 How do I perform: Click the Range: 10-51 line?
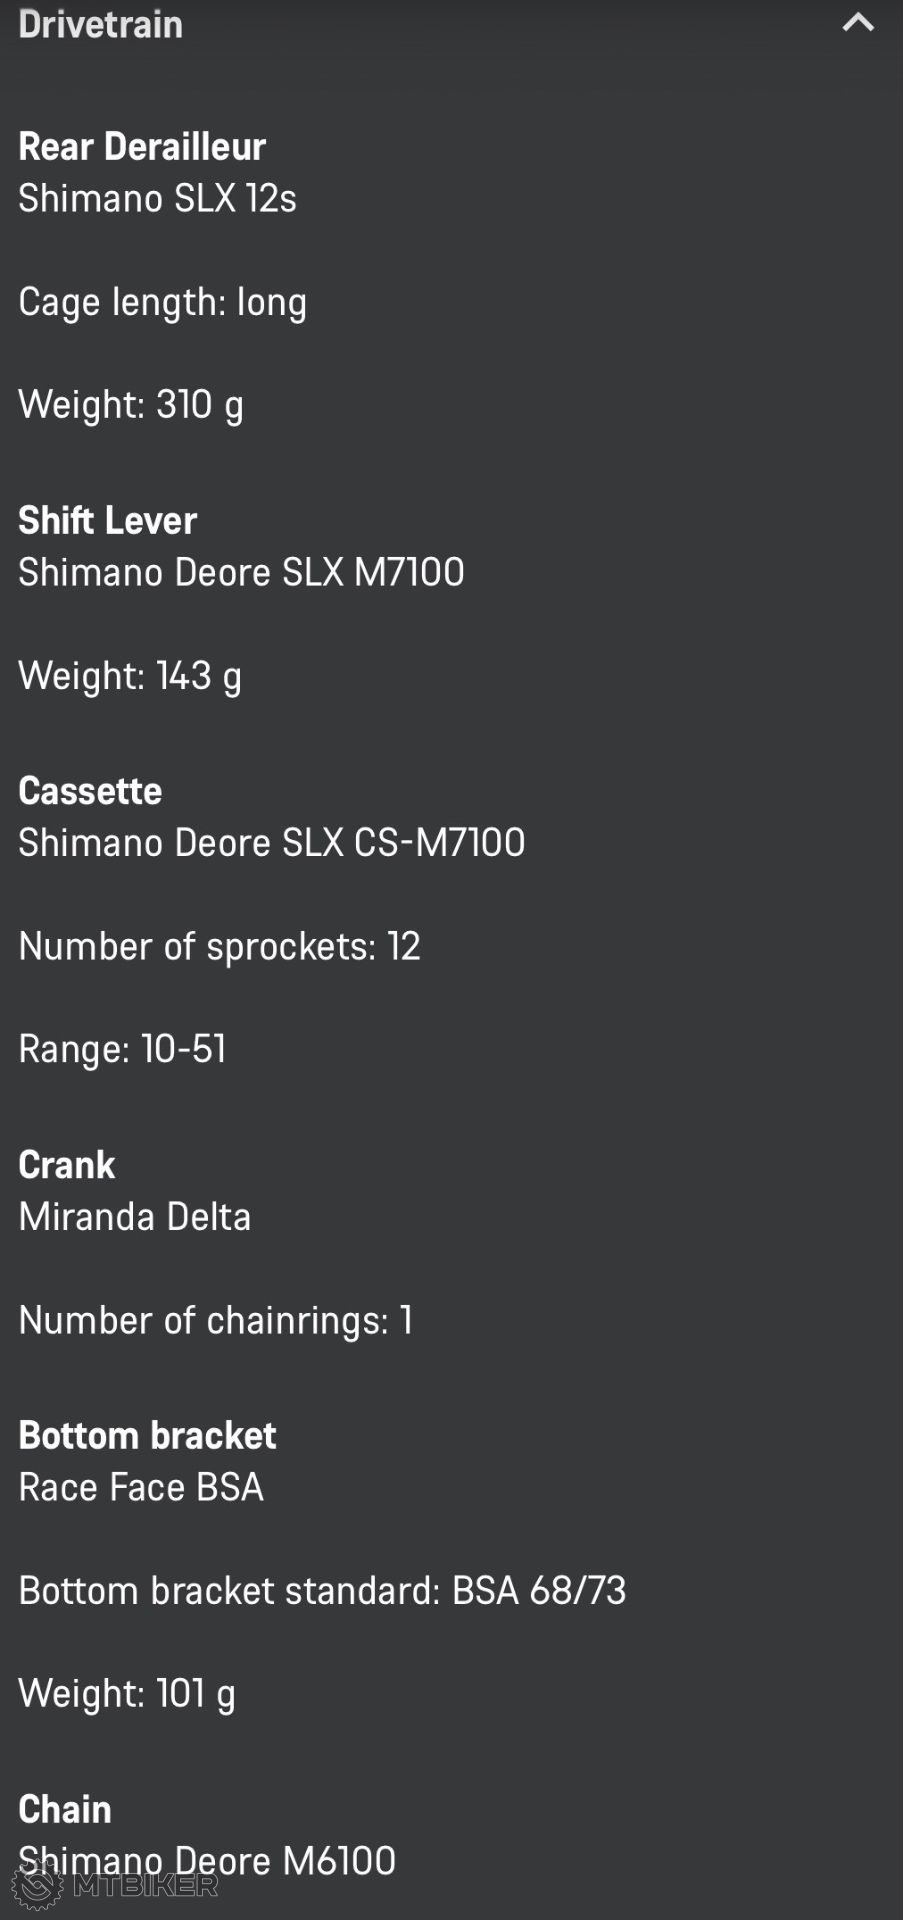click(x=122, y=1049)
